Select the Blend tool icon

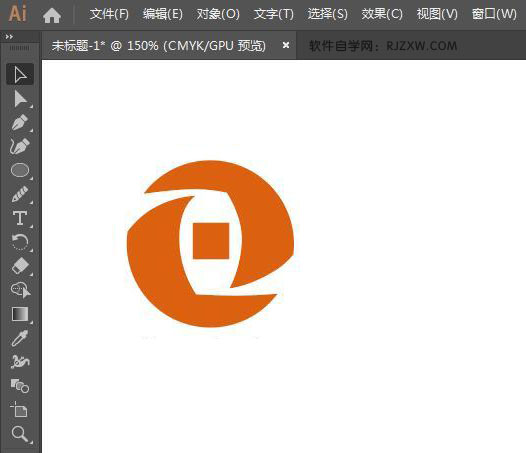[20, 386]
